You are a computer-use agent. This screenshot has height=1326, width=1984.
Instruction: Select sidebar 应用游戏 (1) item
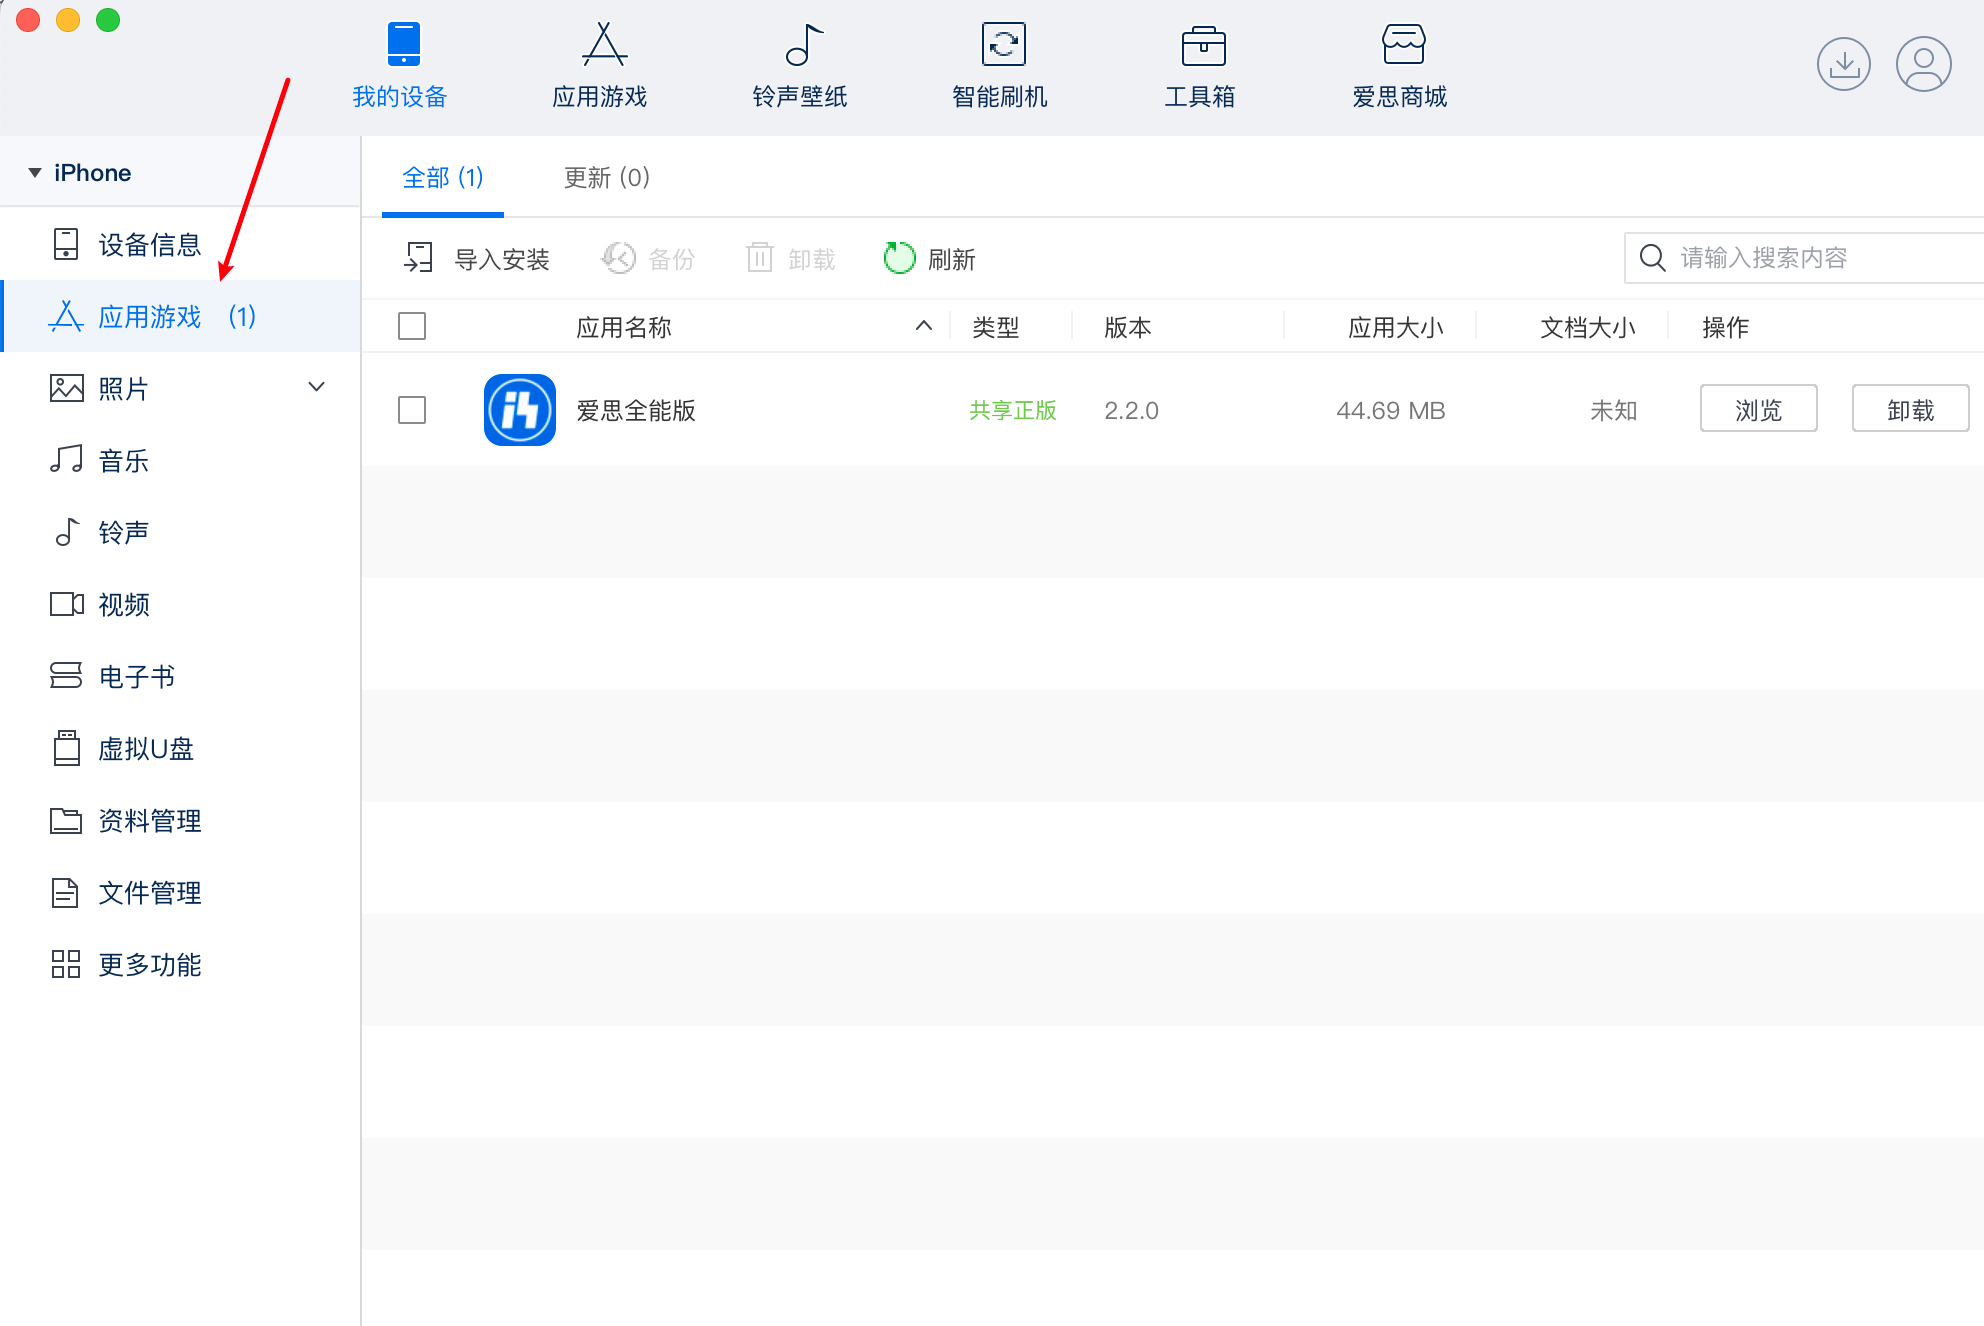181,316
